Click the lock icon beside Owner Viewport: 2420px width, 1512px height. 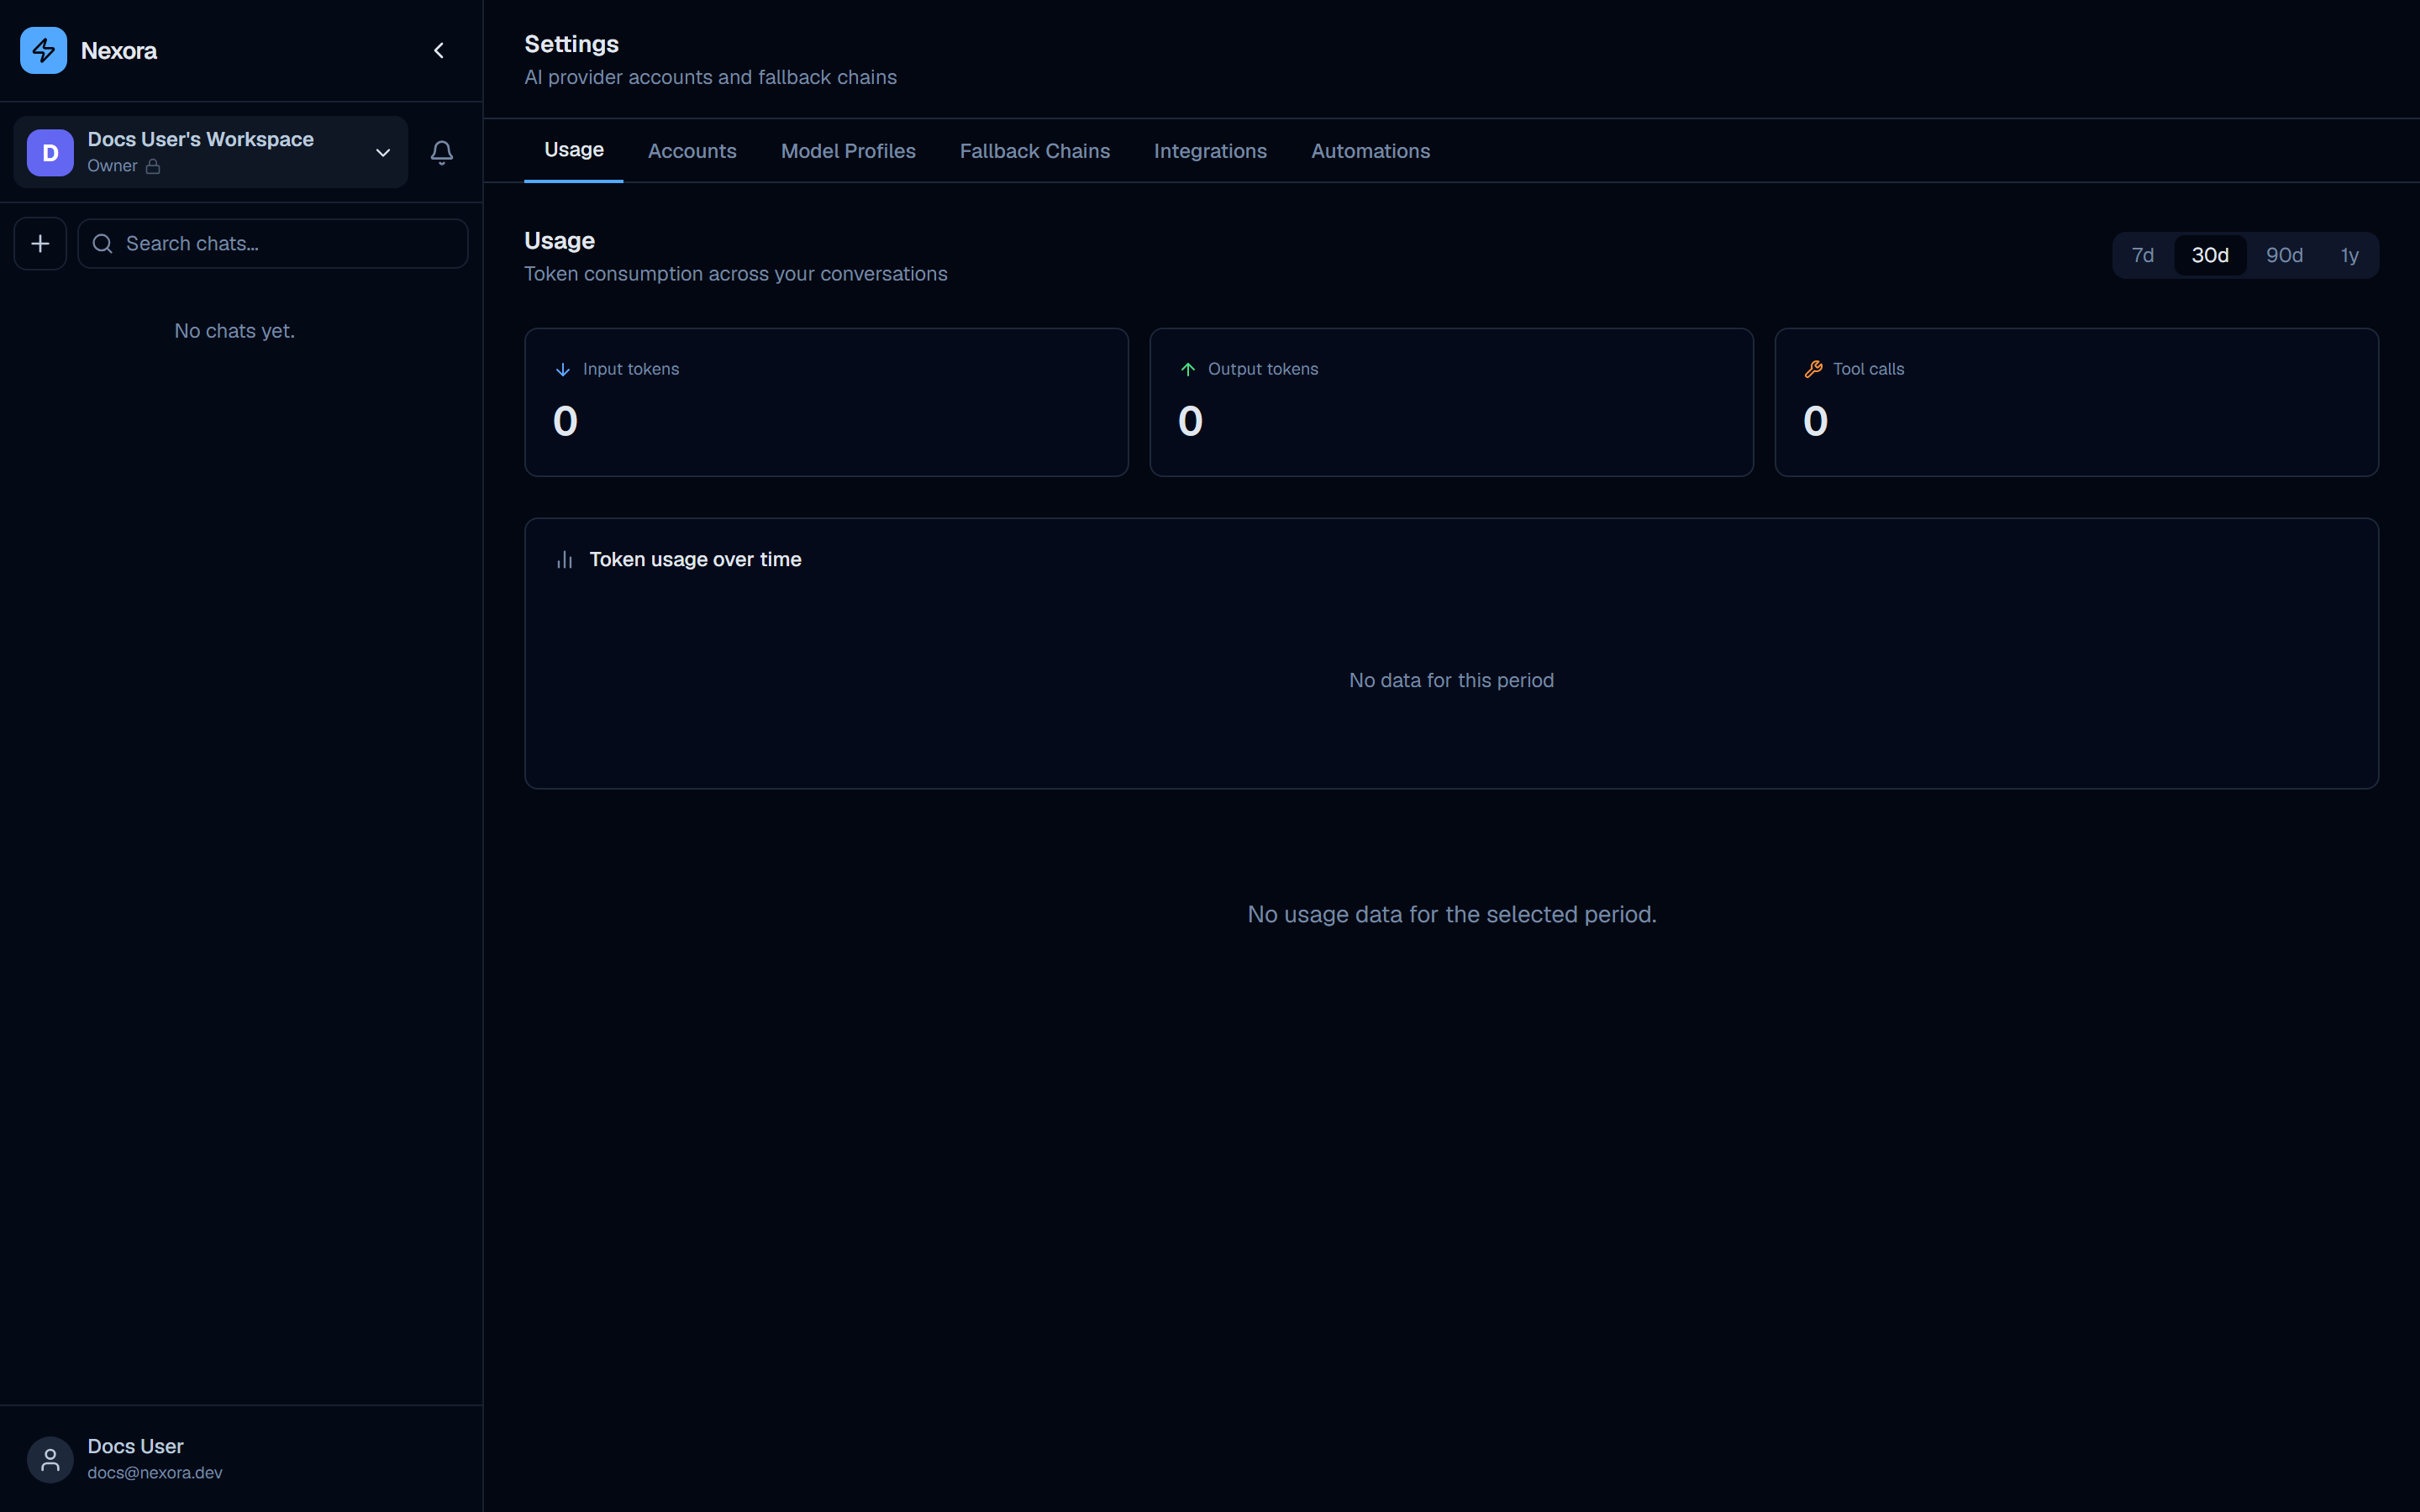tap(153, 167)
